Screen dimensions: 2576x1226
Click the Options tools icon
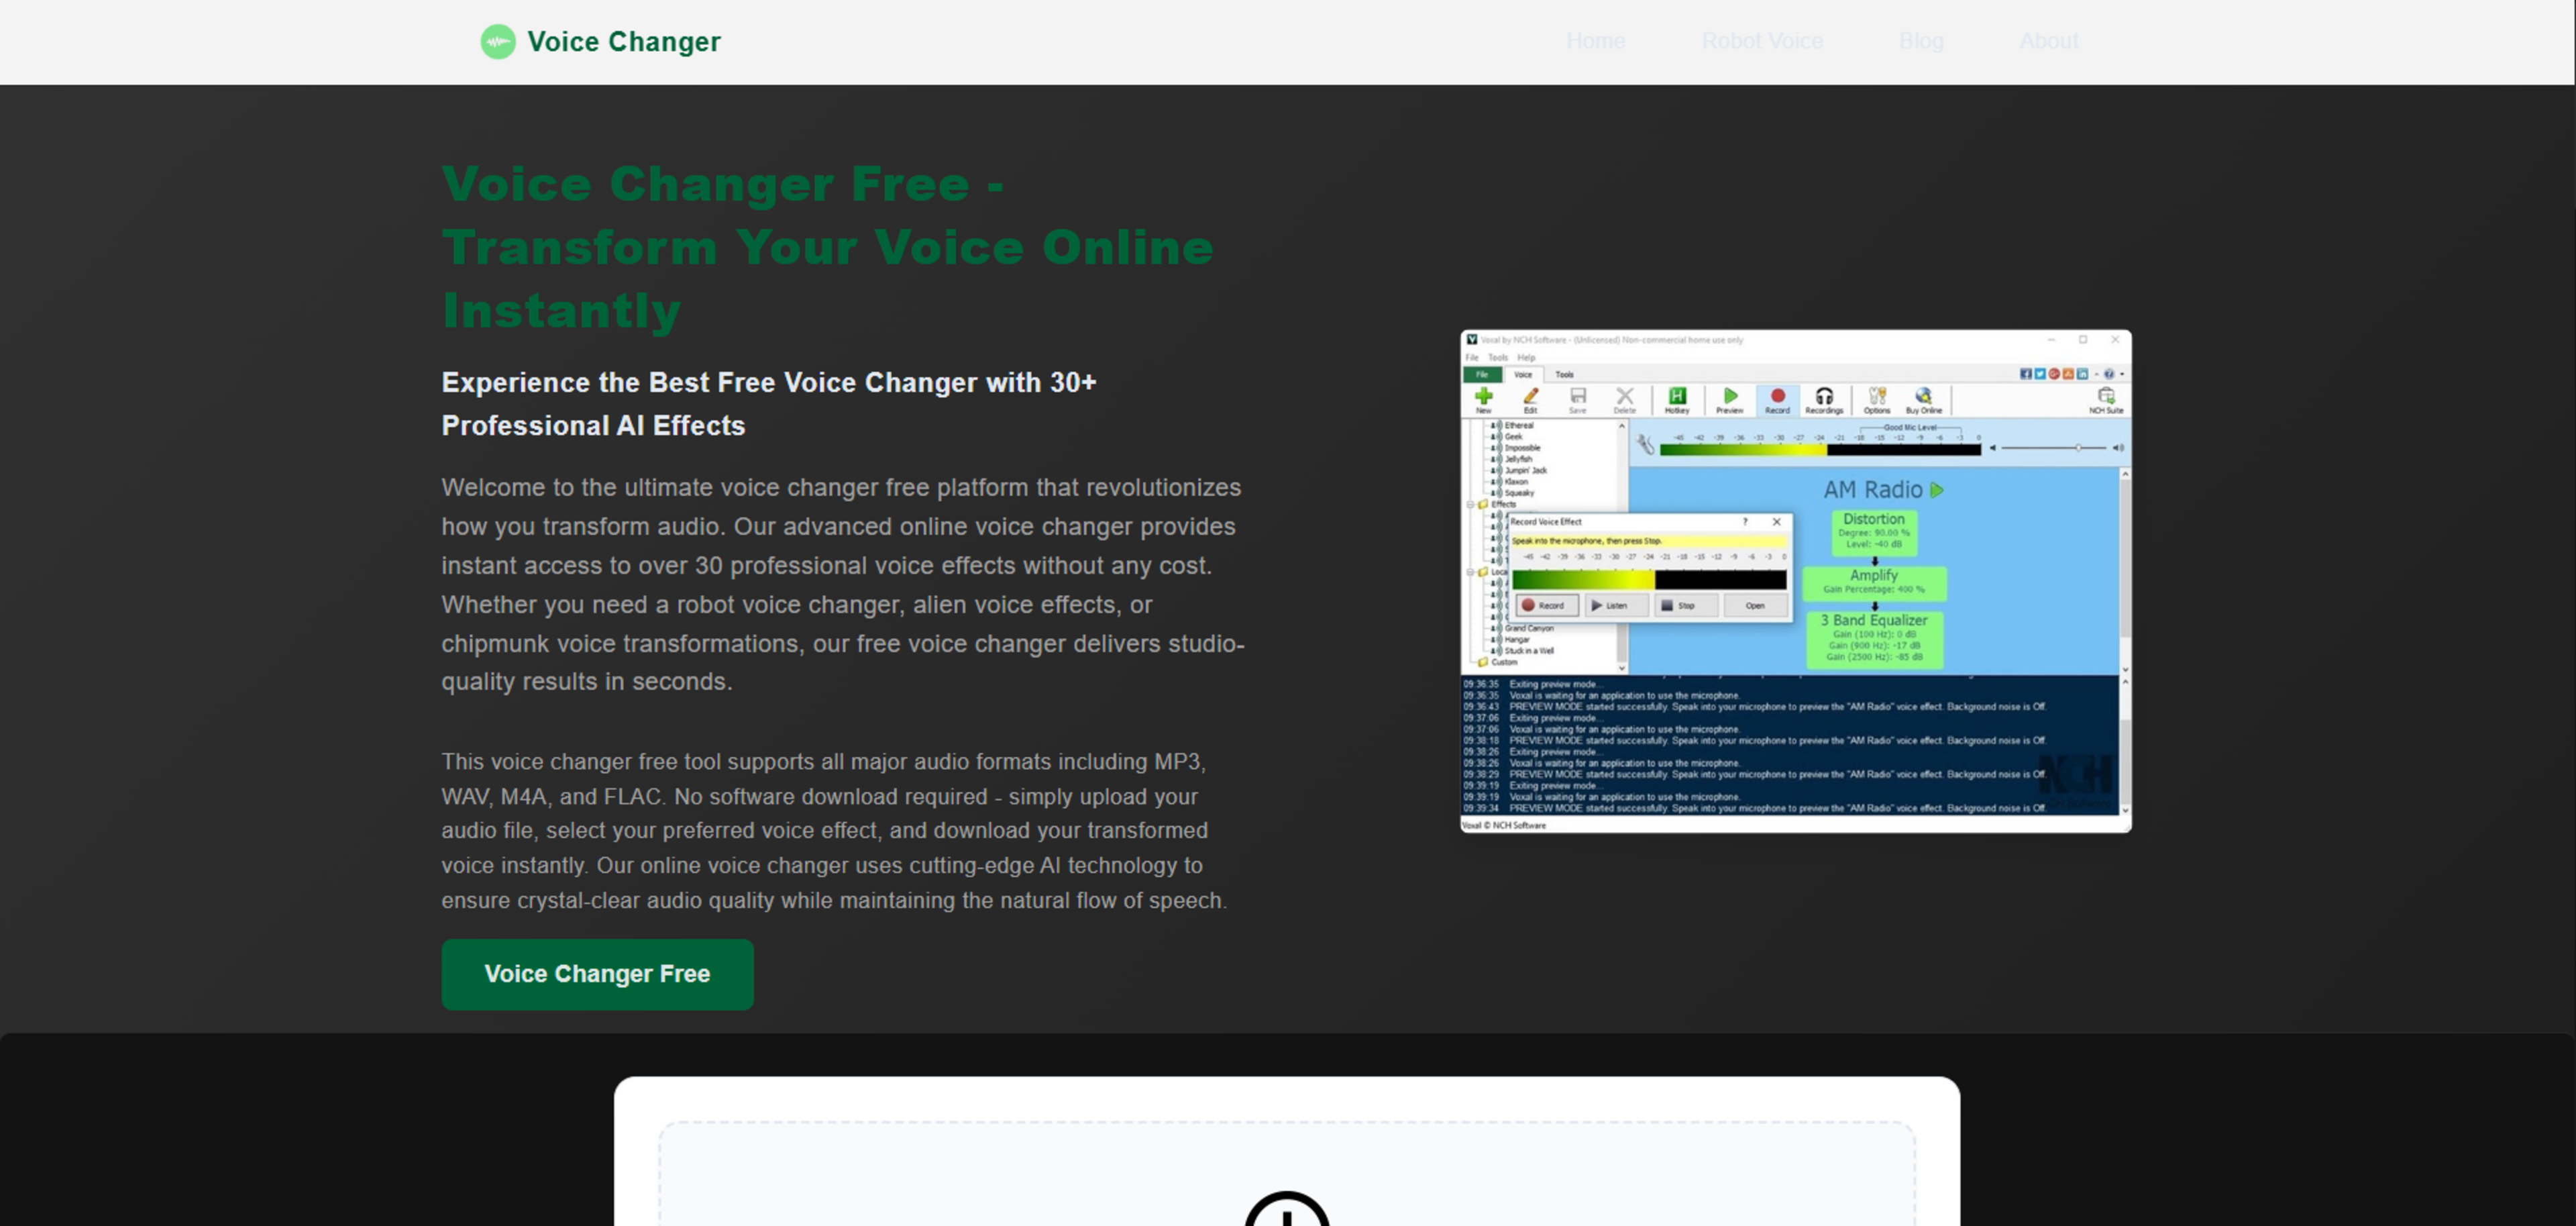pos(1877,397)
